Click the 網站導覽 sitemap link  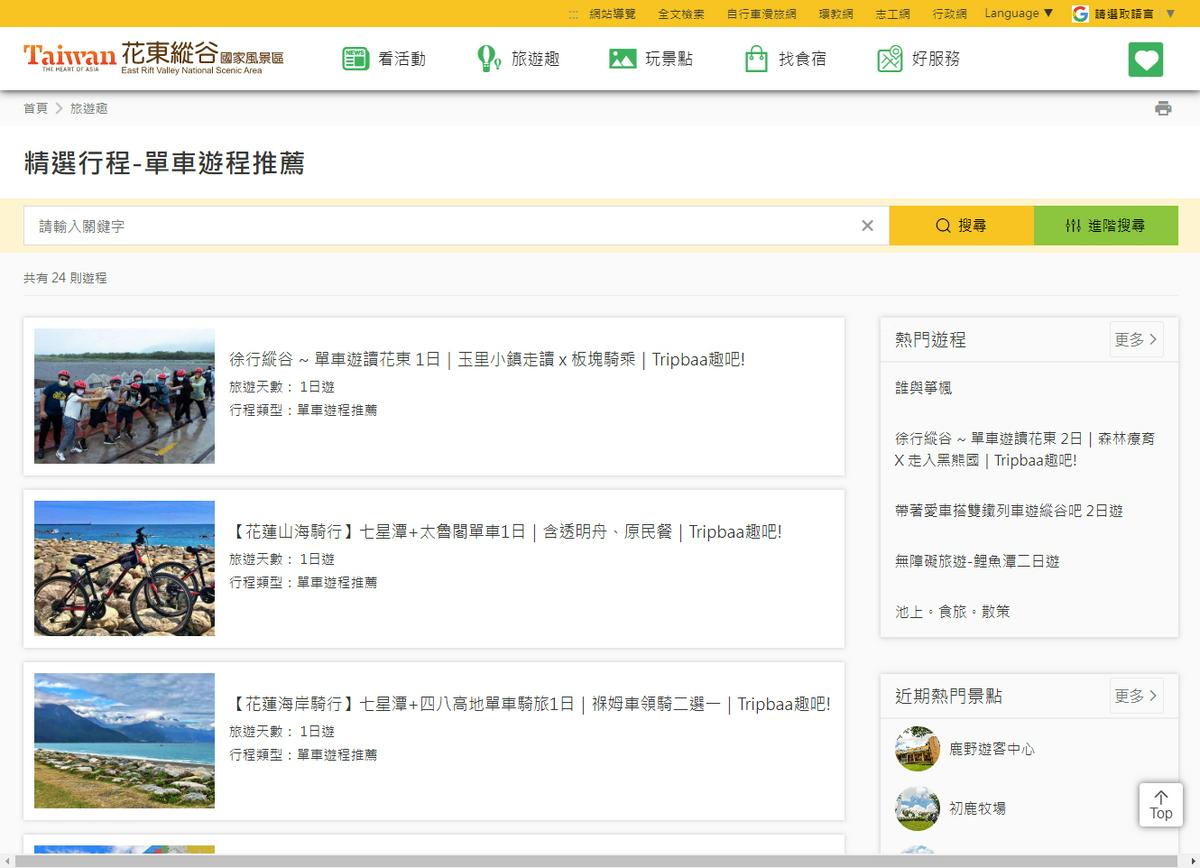612,14
